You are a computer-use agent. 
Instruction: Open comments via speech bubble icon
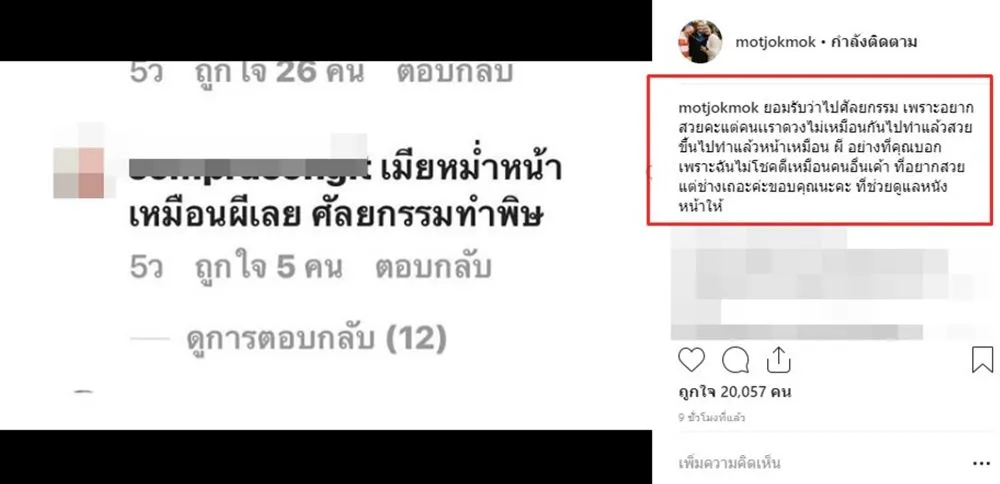pos(735,360)
